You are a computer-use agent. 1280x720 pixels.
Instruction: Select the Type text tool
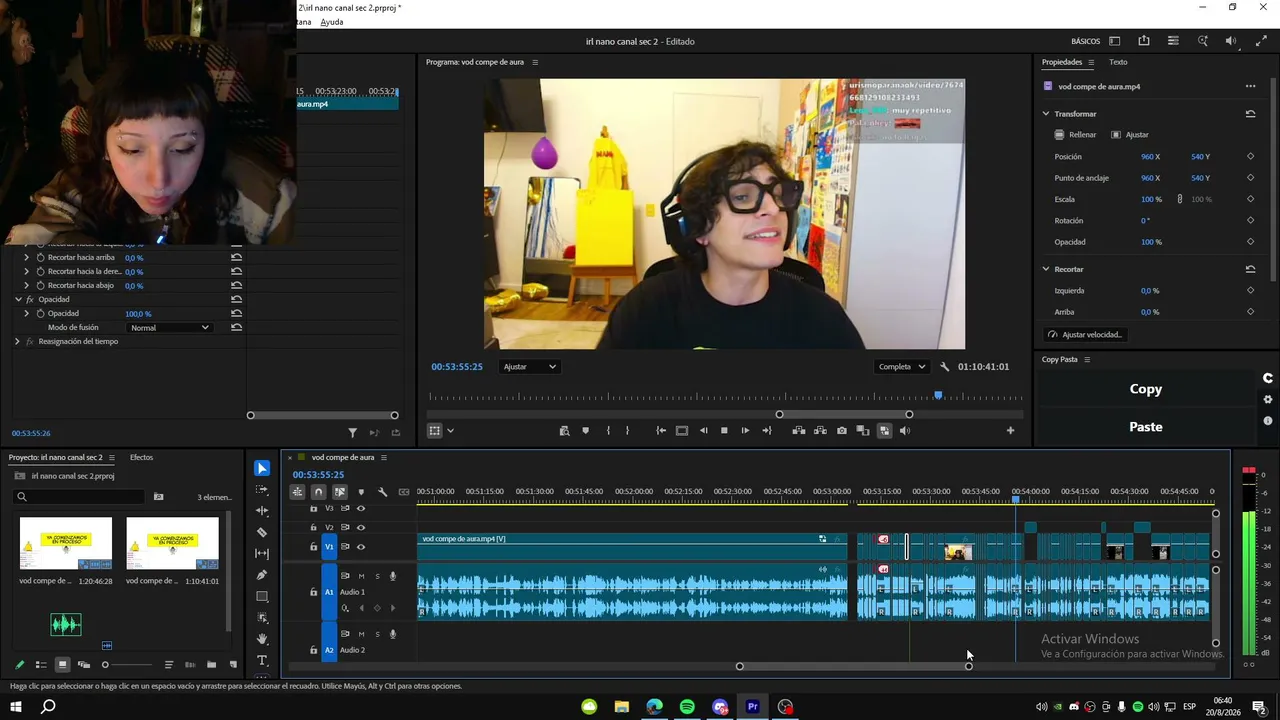click(262, 661)
